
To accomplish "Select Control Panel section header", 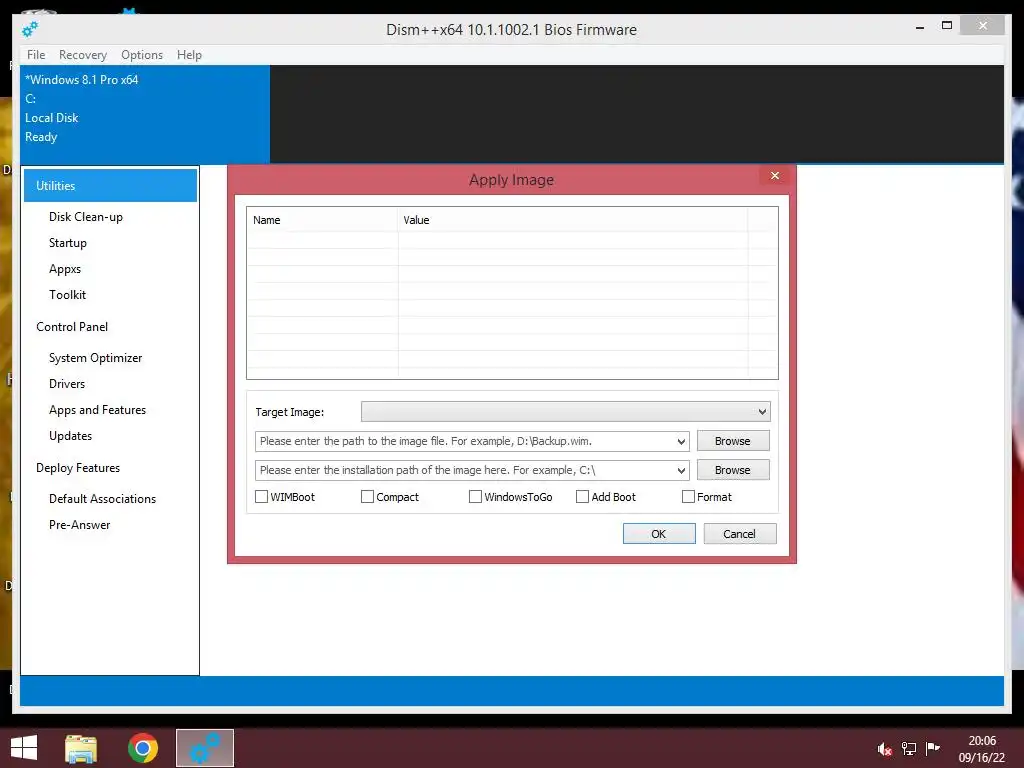I will [x=72, y=327].
